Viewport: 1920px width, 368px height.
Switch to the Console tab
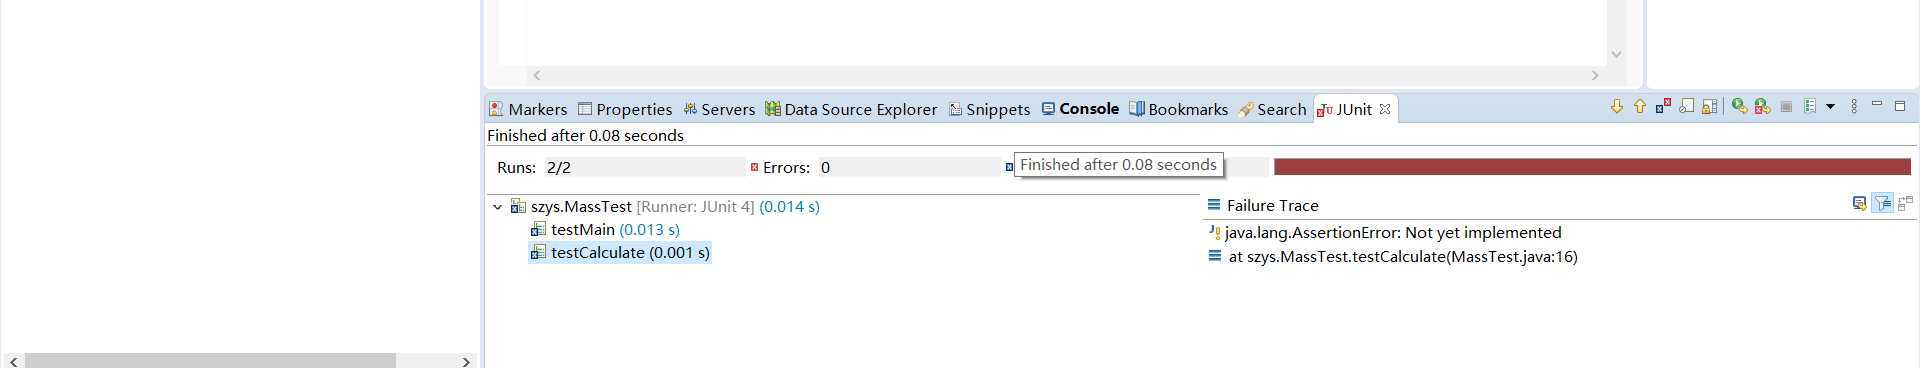(x=1080, y=109)
